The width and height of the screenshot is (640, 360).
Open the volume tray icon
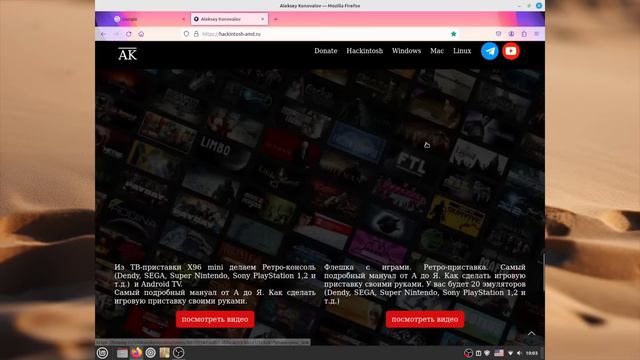pos(519,353)
